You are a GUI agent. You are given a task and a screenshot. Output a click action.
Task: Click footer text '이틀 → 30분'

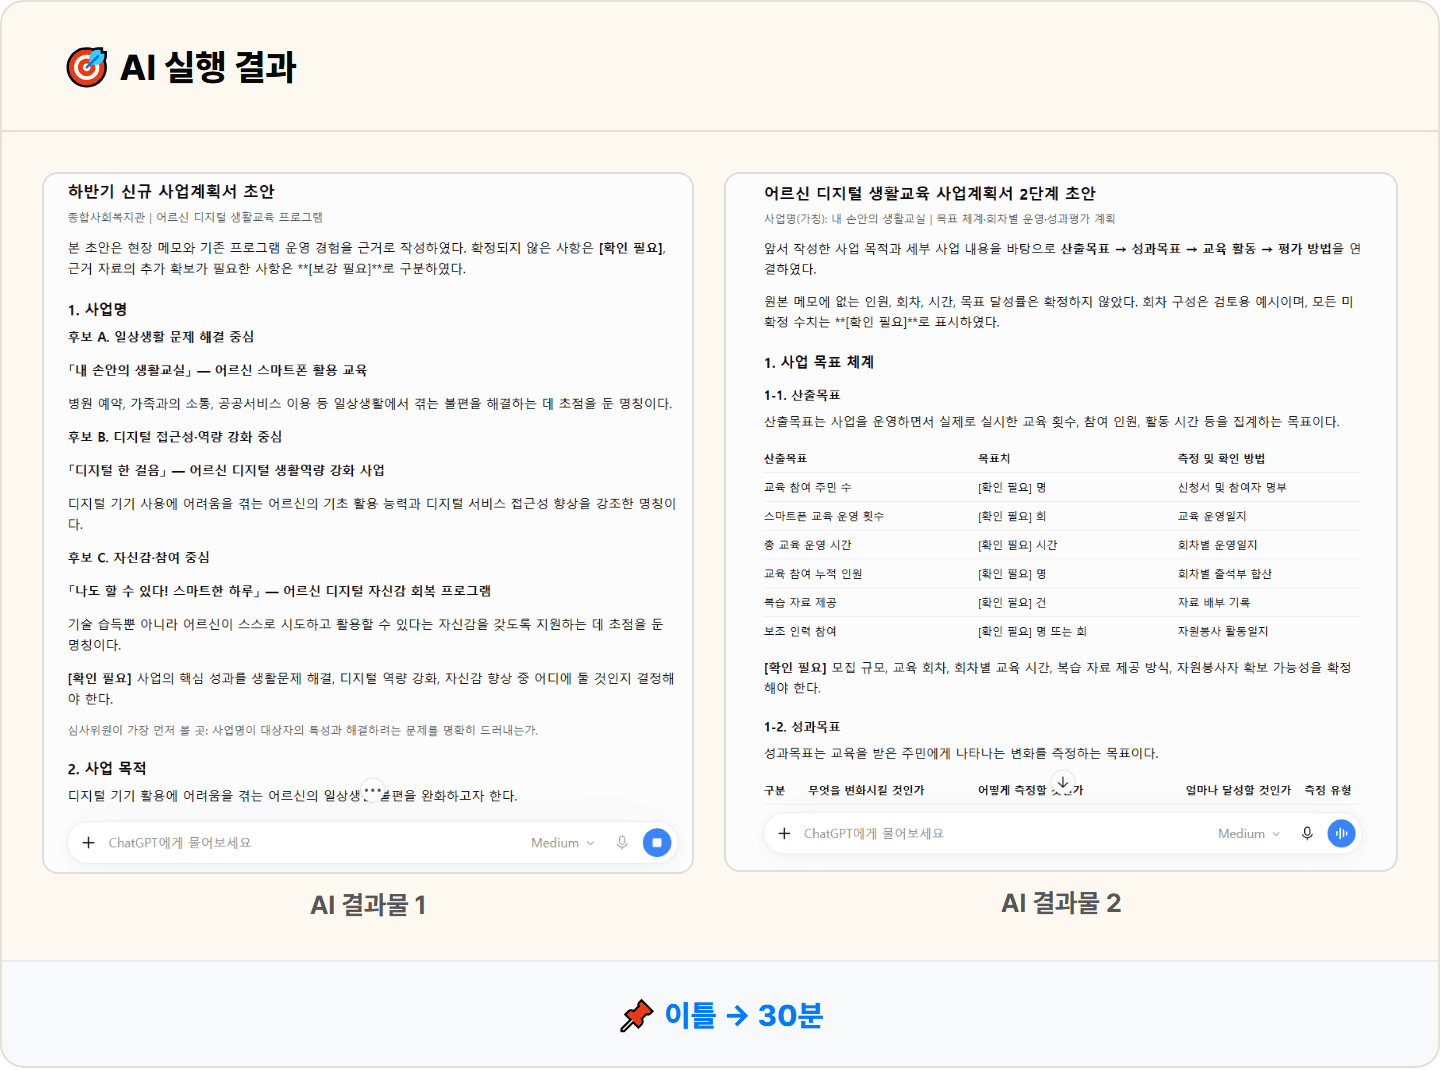coord(744,1016)
